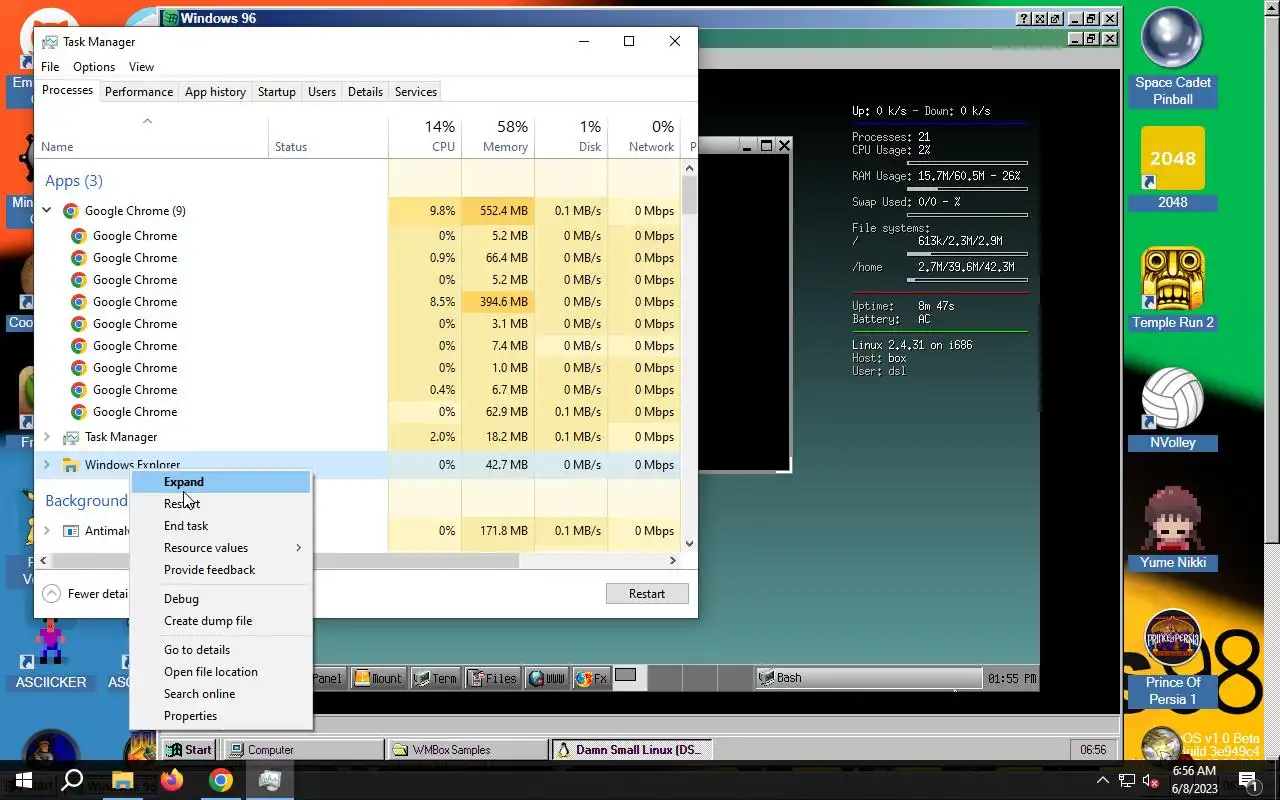1280x800 pixels.
Task: Collapse view with Fewer details arrow
Action: coord(51,594)
